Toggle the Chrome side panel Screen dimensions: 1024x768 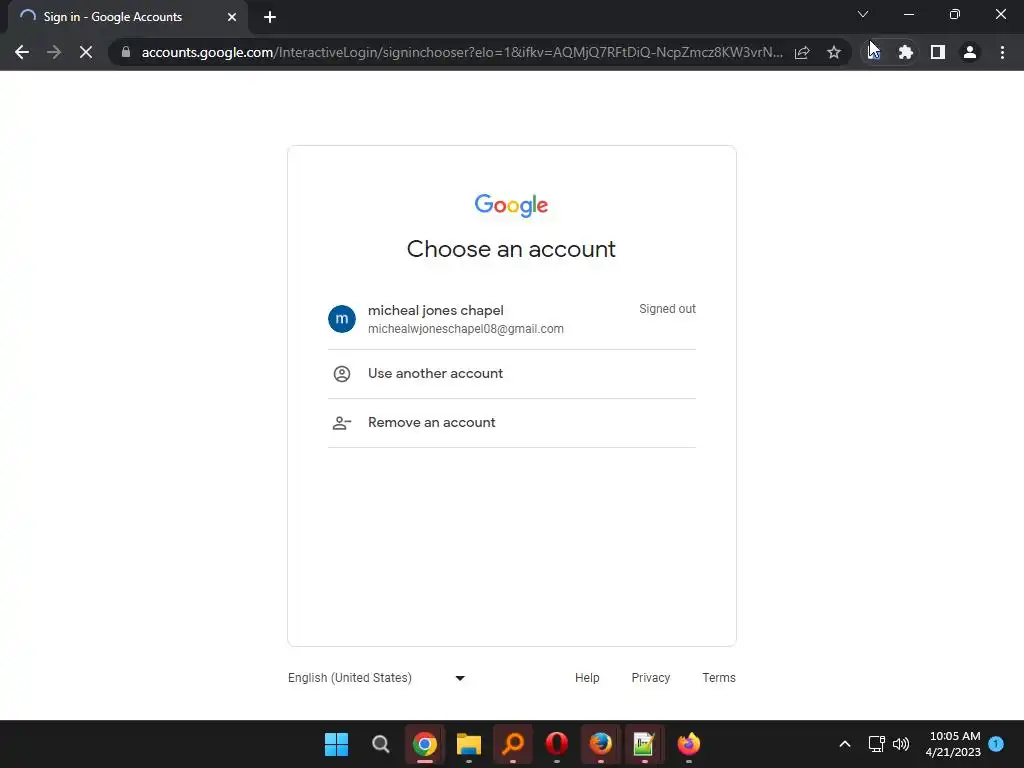[x=938, y=52]
